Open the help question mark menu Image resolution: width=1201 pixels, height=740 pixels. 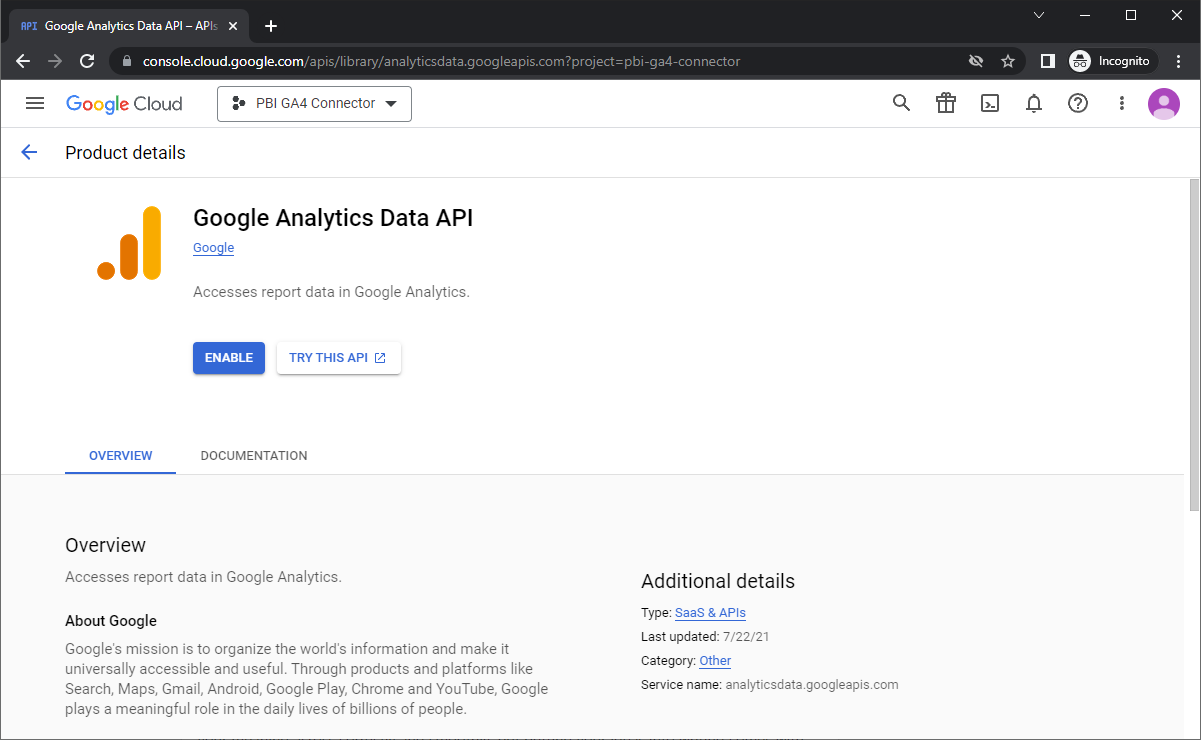[x=1078, y=103]
